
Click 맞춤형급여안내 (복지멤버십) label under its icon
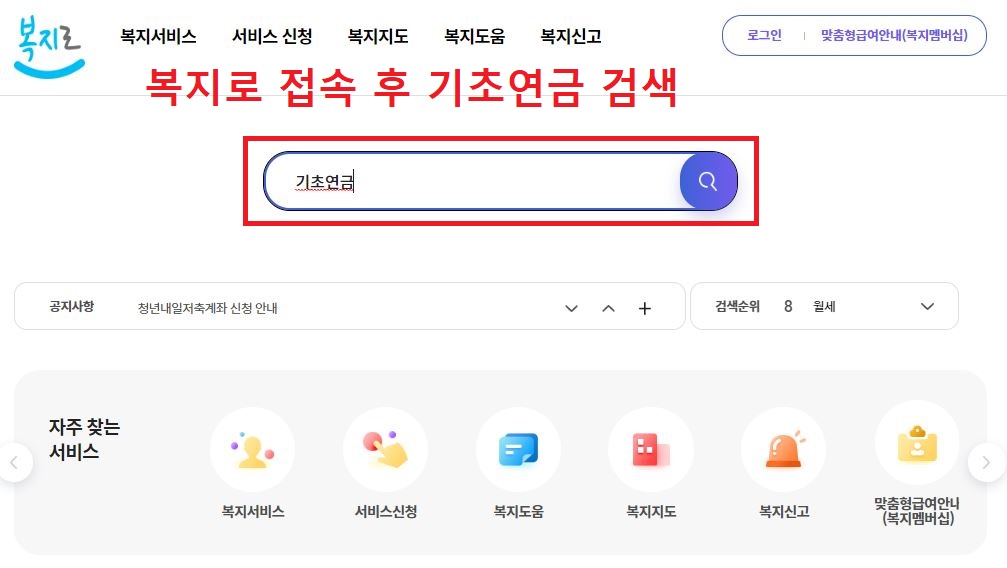point(917,511)
